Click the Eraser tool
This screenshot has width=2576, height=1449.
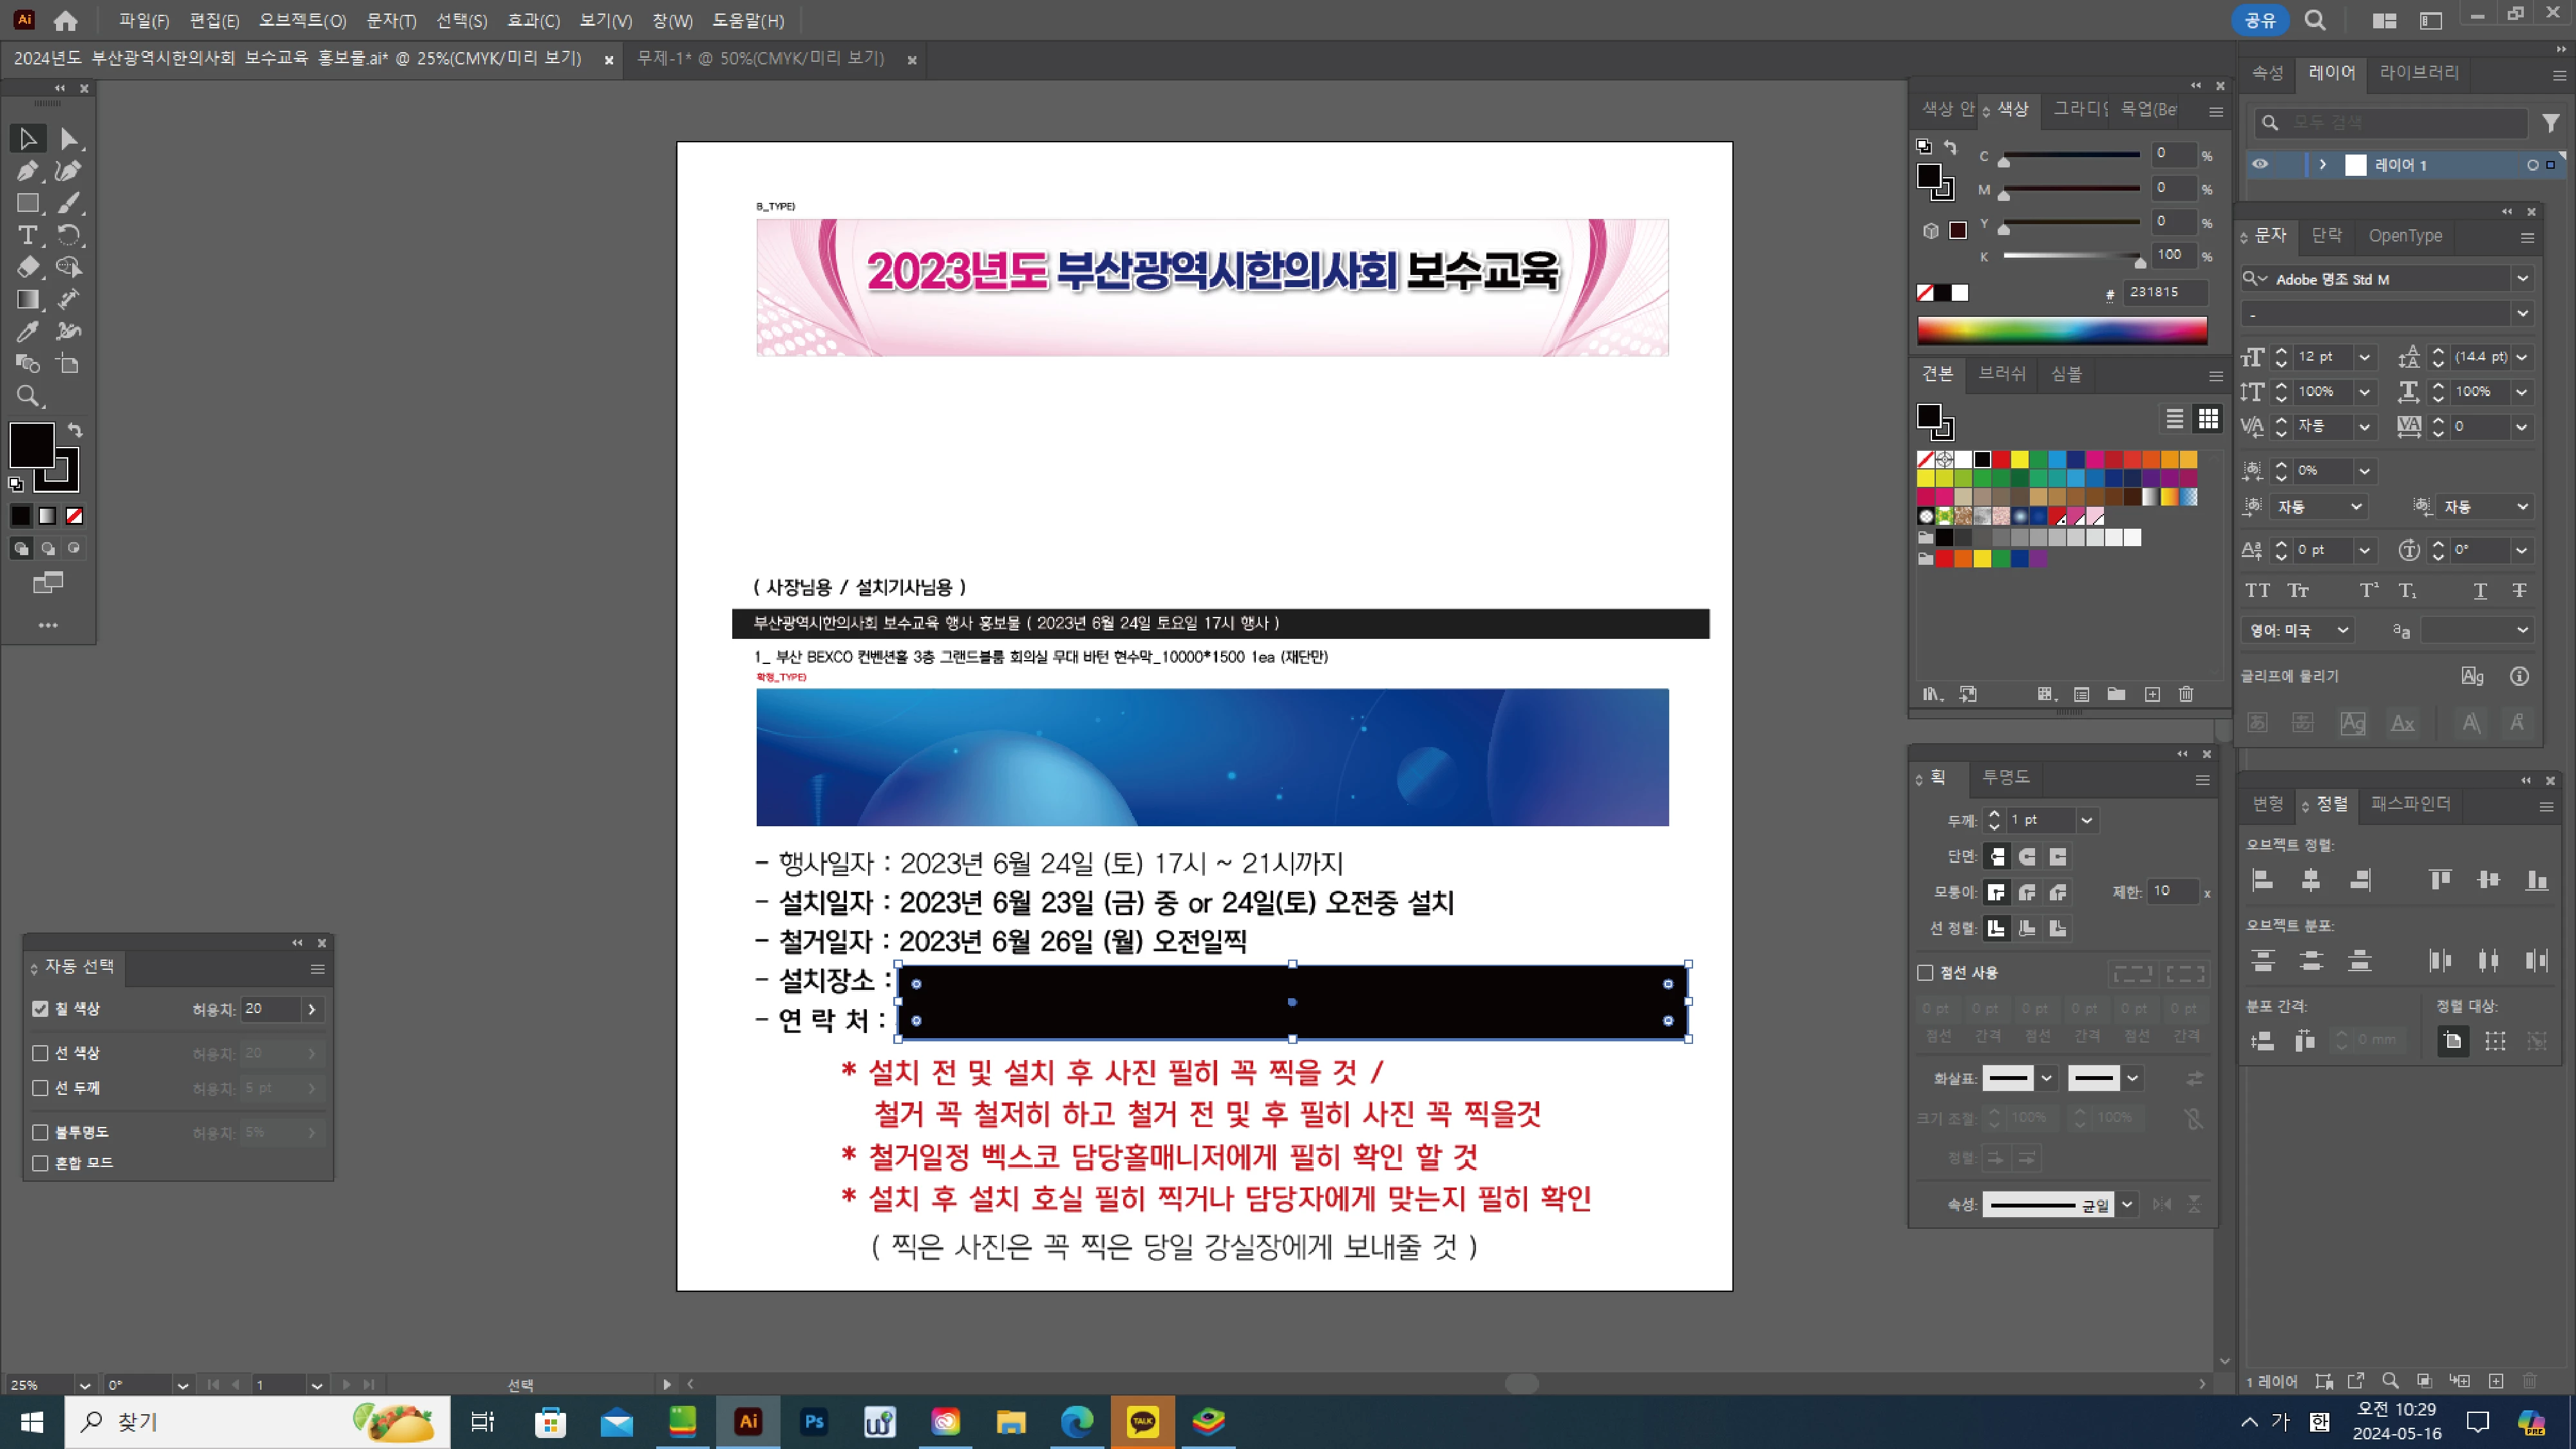pos(27,267)
